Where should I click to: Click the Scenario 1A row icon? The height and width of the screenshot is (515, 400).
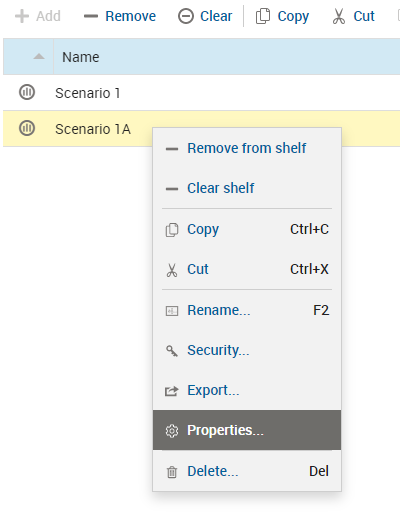(27, 128)
